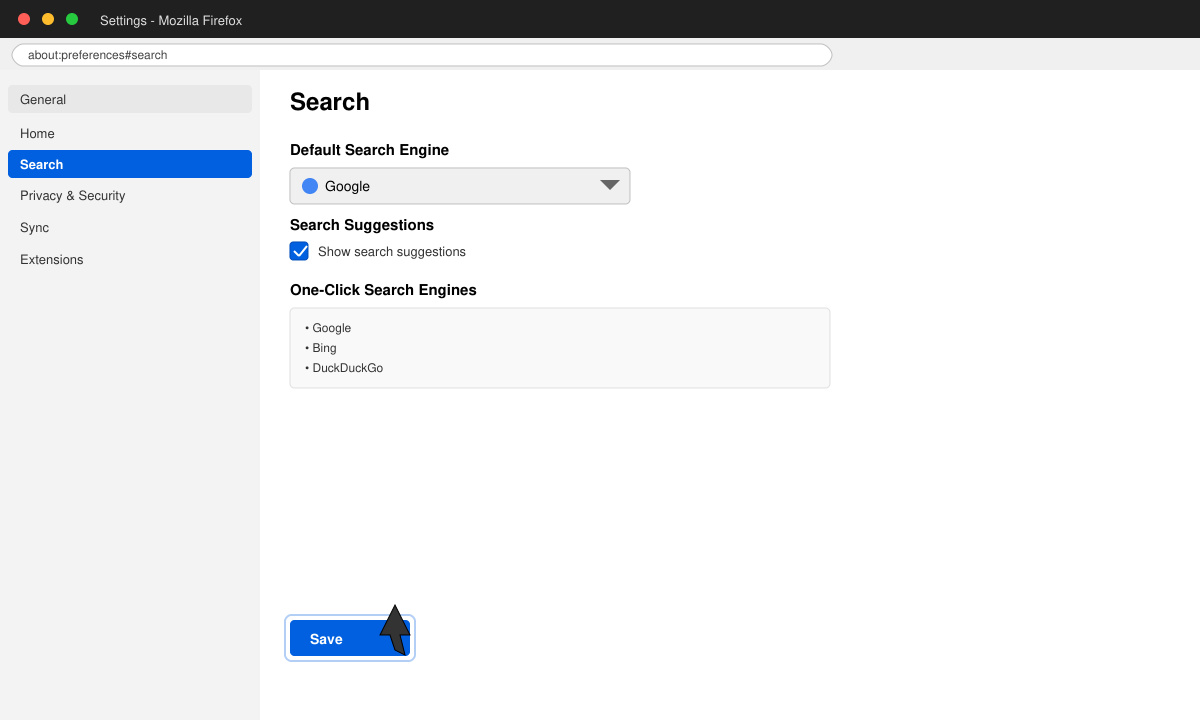Click the "Show search suggestions" label
The height and width of the screenshot is (720, 1200).
pyautogui.click(x=392, y=252)
